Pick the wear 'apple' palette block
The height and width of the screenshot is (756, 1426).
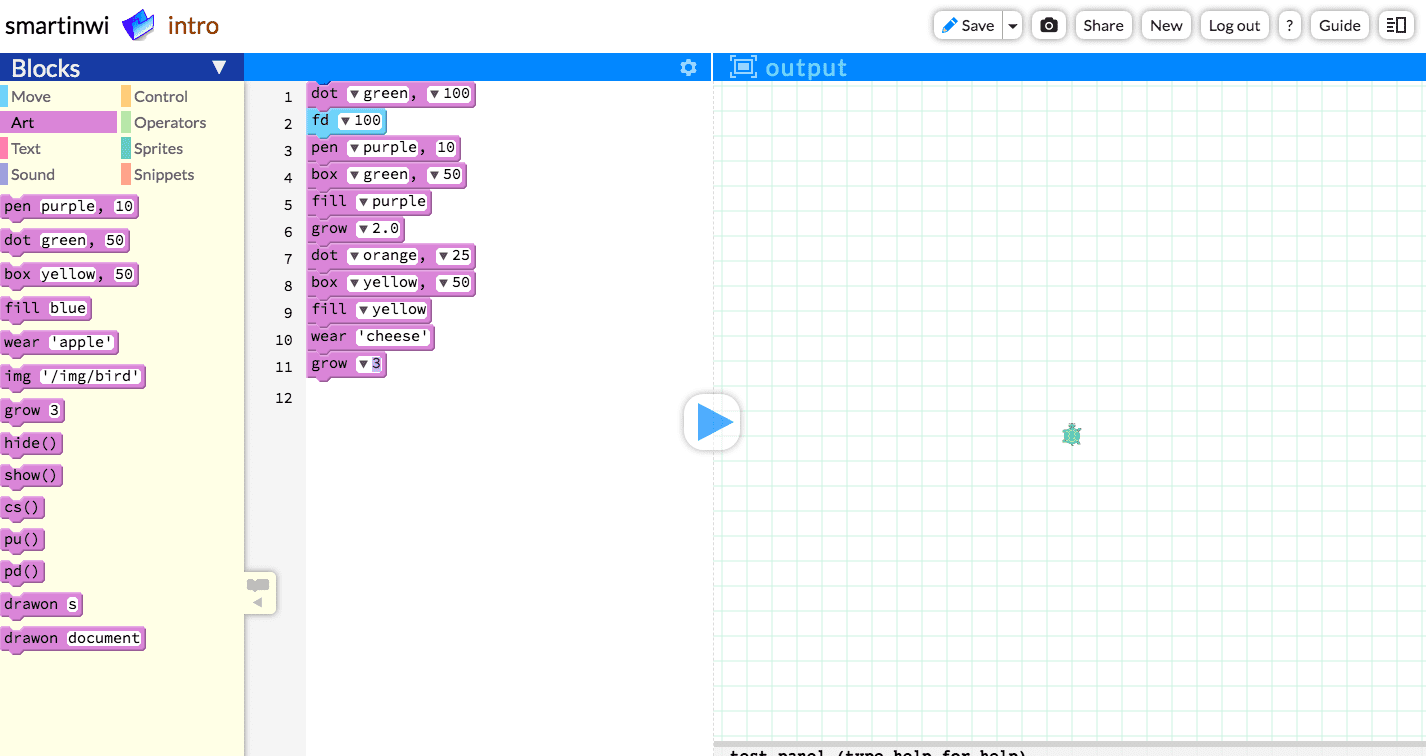point(60,343)
